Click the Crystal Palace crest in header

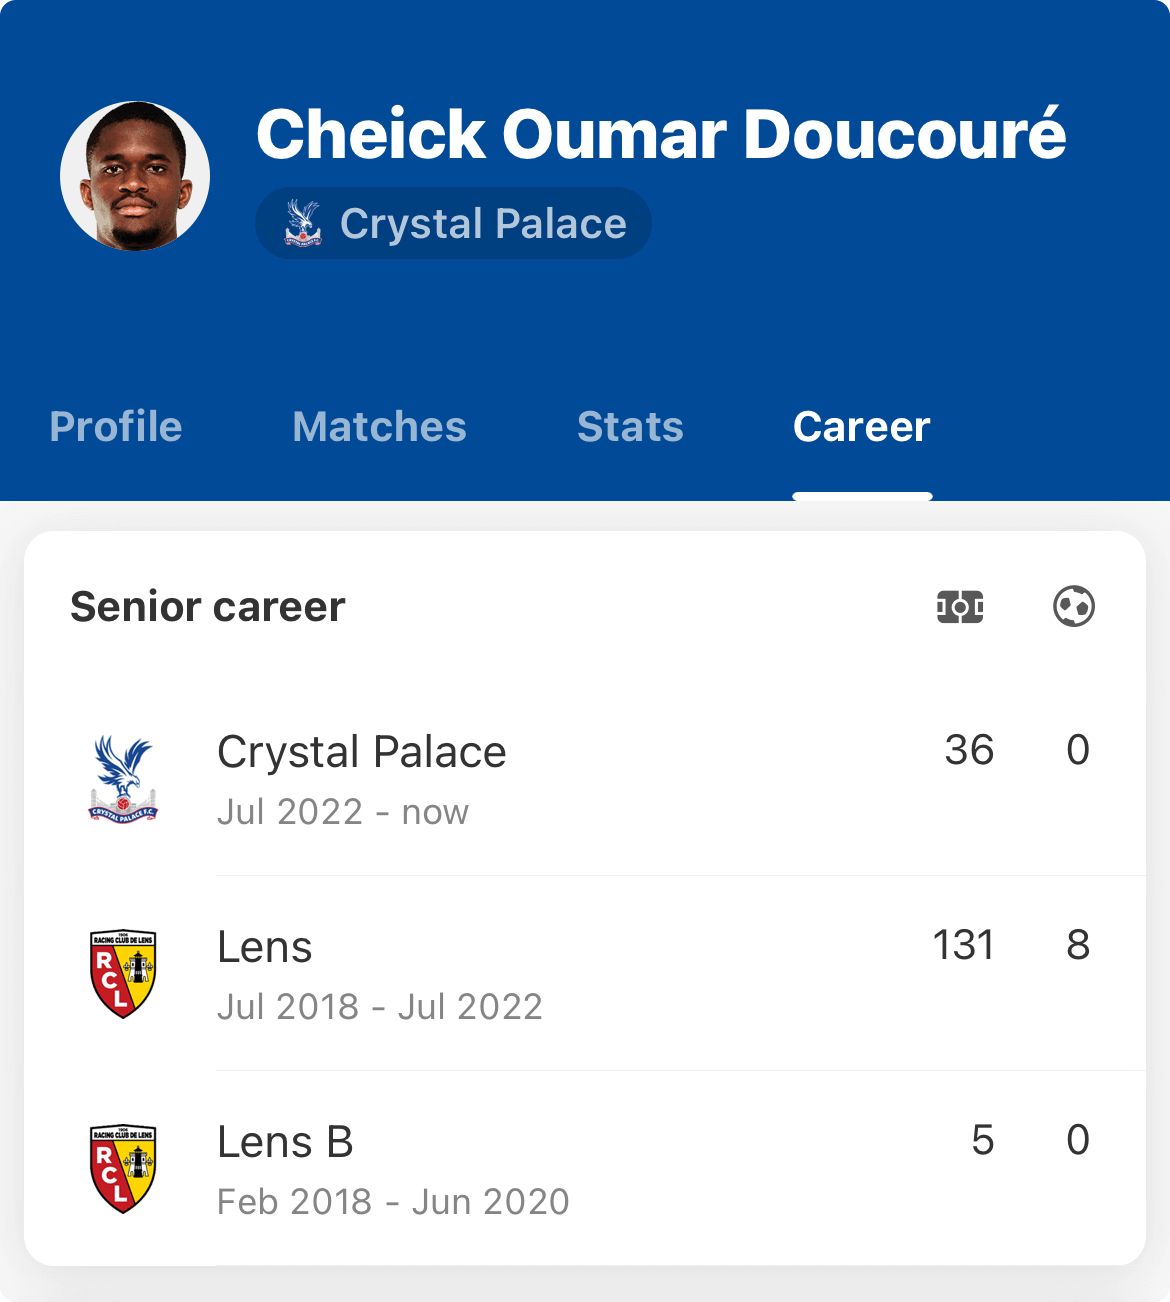tap(302, 223)
